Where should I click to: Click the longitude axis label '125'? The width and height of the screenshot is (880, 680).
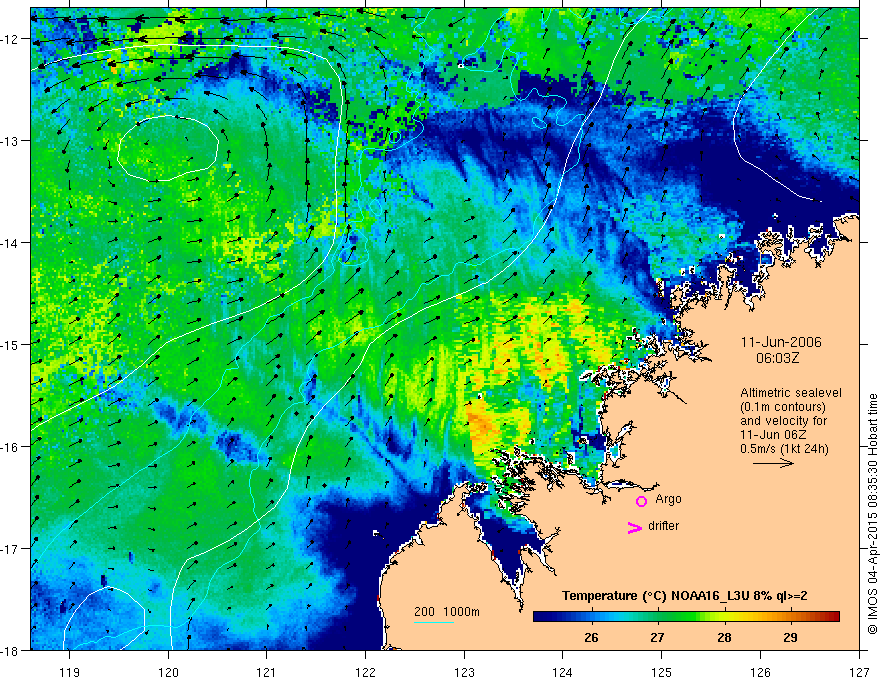click(x=662, y=672)
